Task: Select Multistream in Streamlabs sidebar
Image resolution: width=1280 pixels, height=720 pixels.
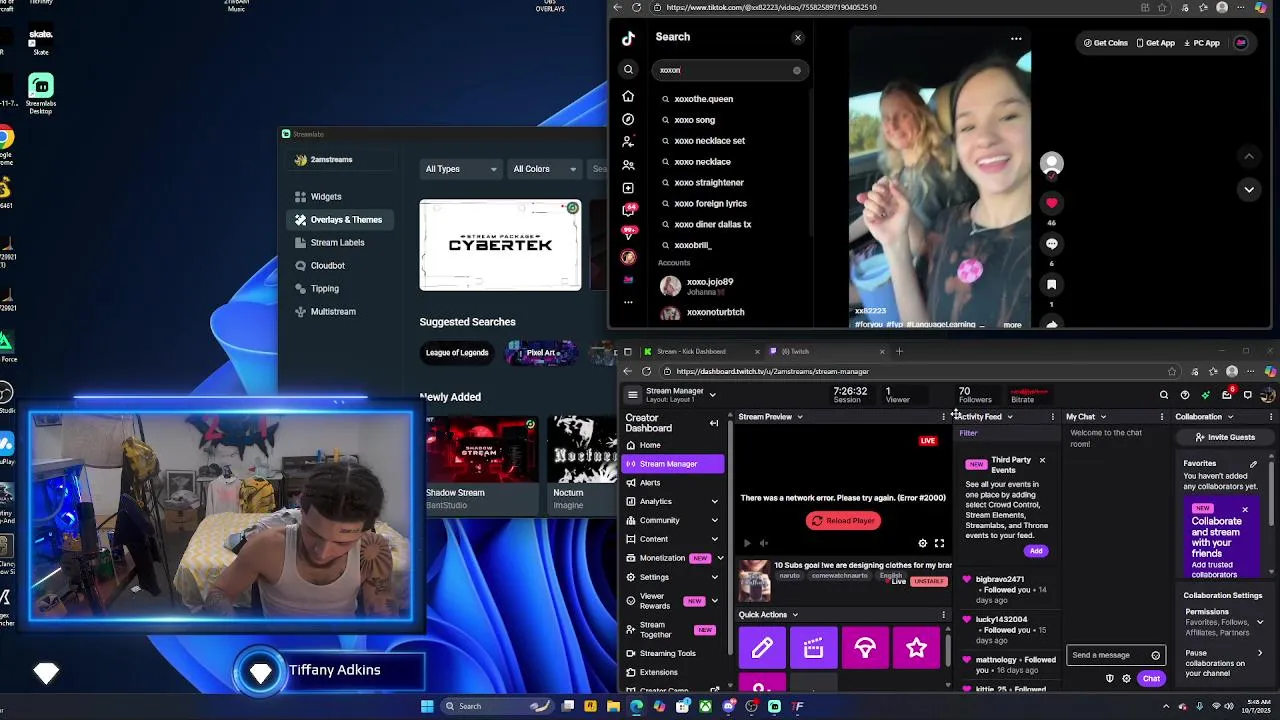Action: [x=333, y=312]
